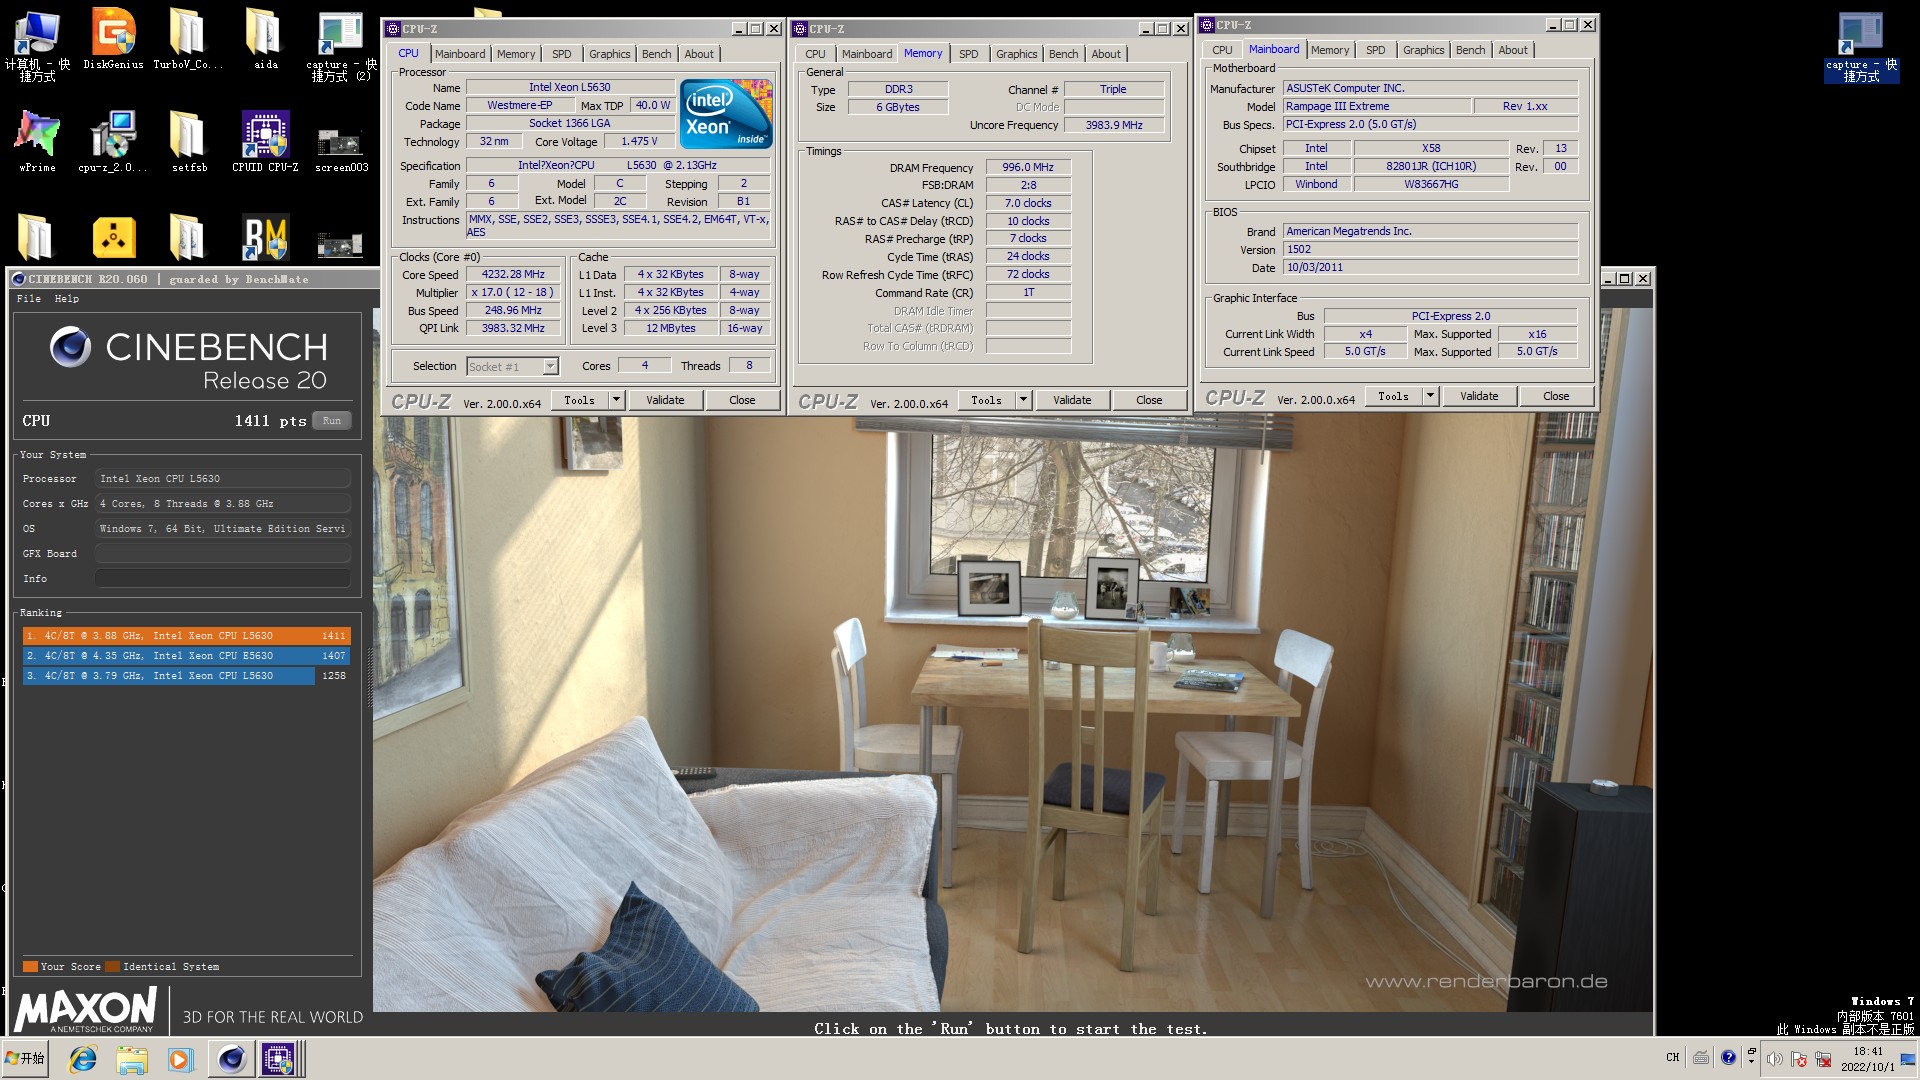Expand Tools dropdown arrow in middle CPU-Z window
This screenshot has height=1080, width=1920.
click(x=1023, y=400)
